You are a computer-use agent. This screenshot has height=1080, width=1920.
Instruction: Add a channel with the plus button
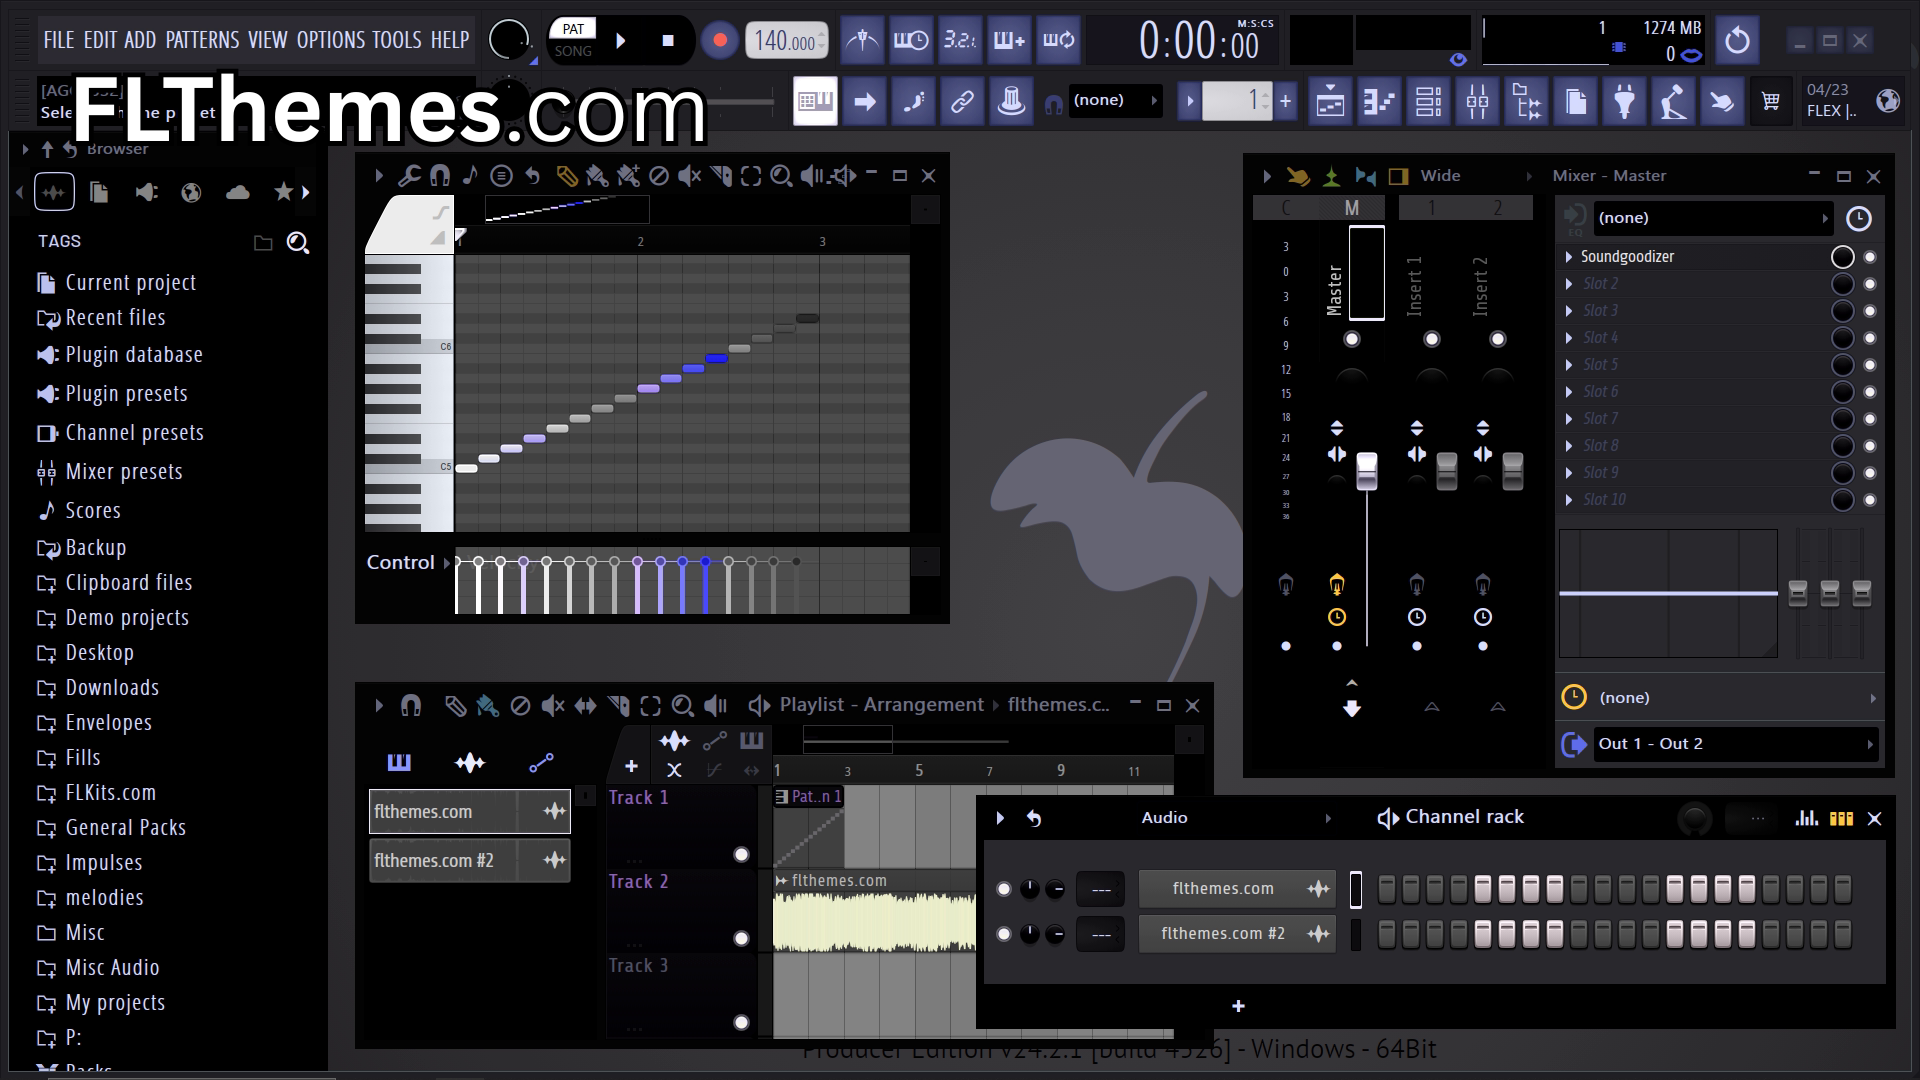(1238, 1006)
